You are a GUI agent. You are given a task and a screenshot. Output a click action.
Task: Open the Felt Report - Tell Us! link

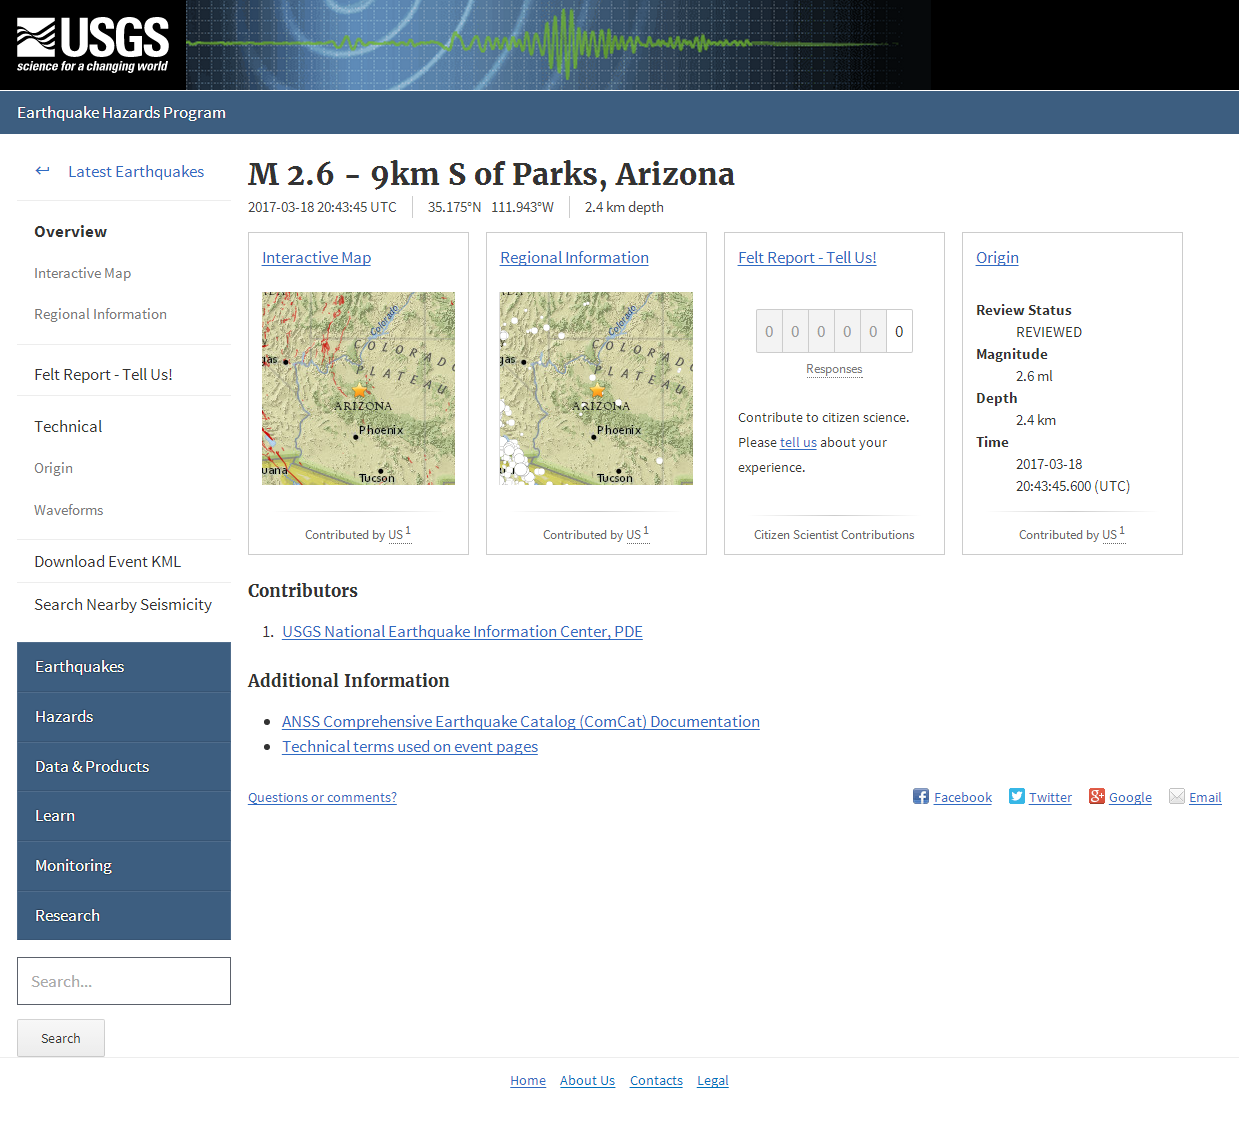[806, 257]
